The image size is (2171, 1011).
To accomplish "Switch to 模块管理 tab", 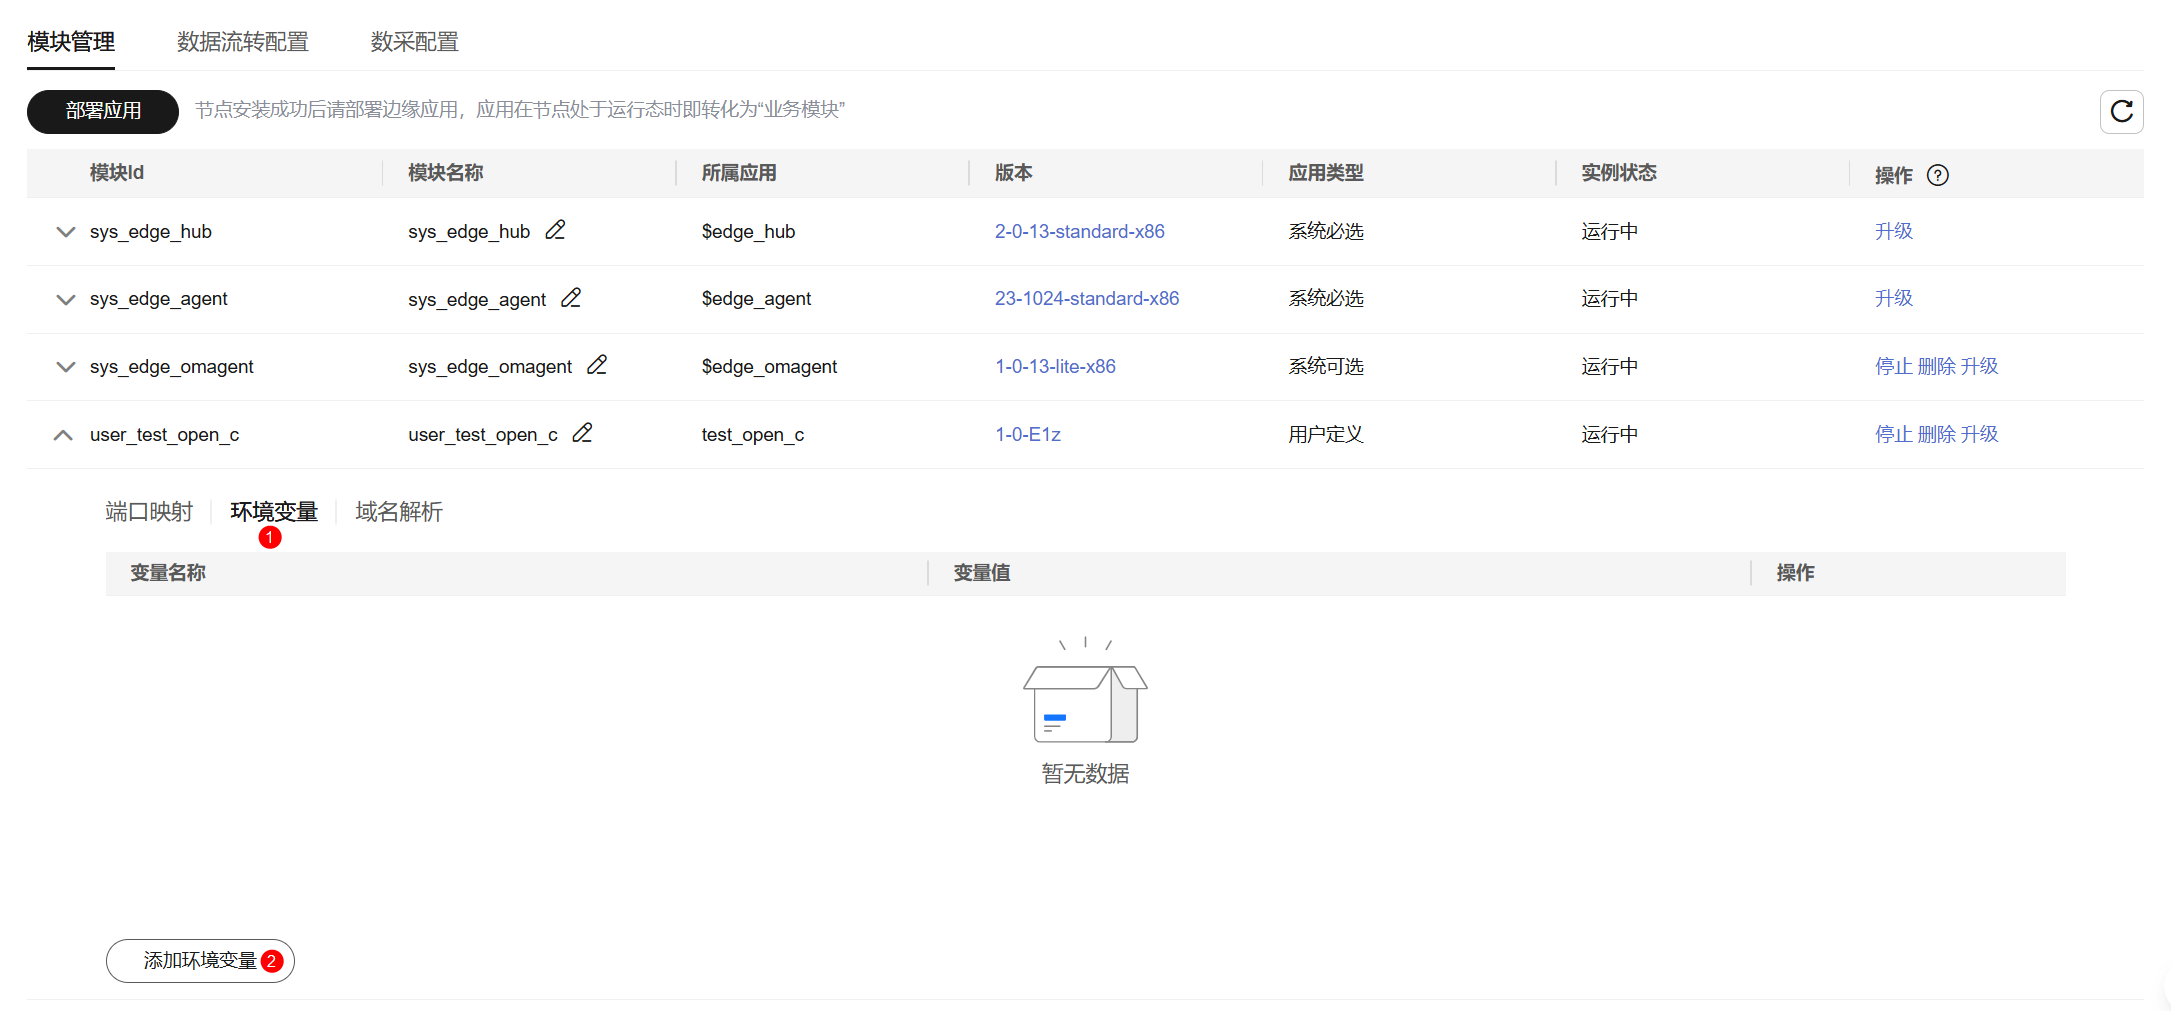I will 71,42.
